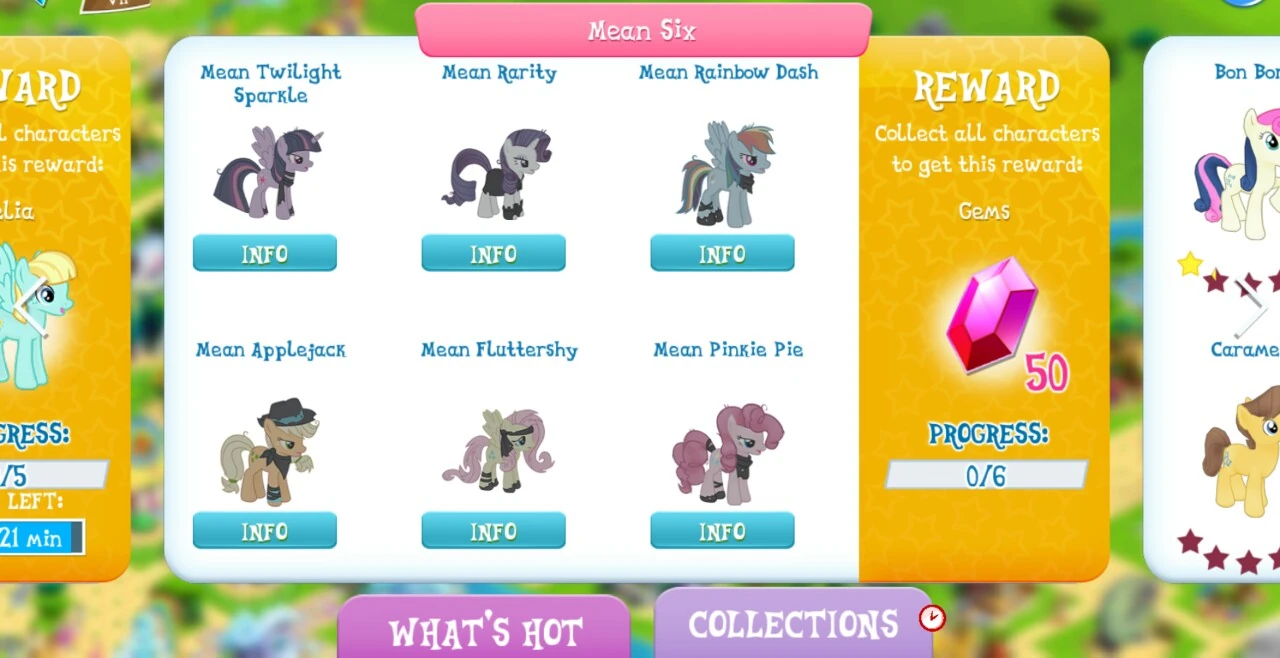Open INFO for Mean Twilight Sparkle
Viewport: 1280px width, 658px height.
pos(265,253)
